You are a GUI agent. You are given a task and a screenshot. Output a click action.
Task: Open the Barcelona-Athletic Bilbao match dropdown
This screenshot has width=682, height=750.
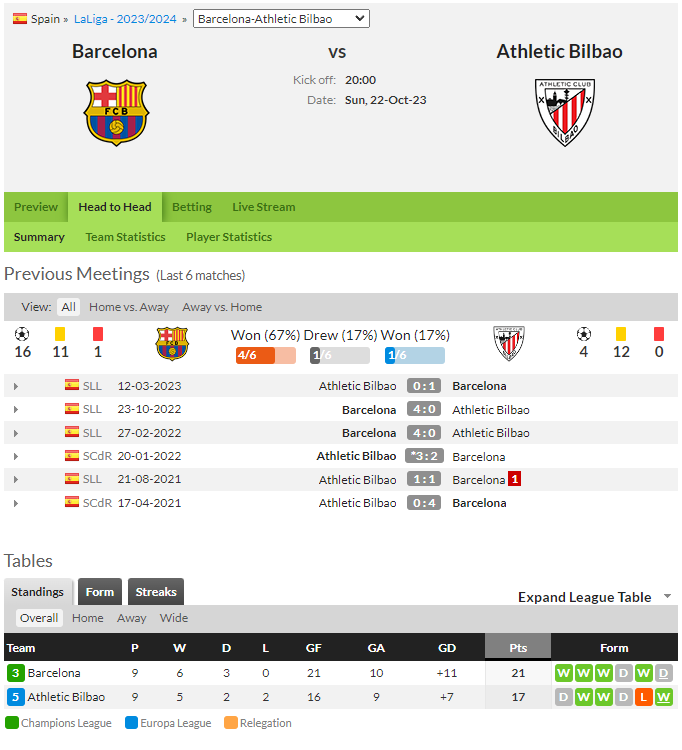click(281, 19)
